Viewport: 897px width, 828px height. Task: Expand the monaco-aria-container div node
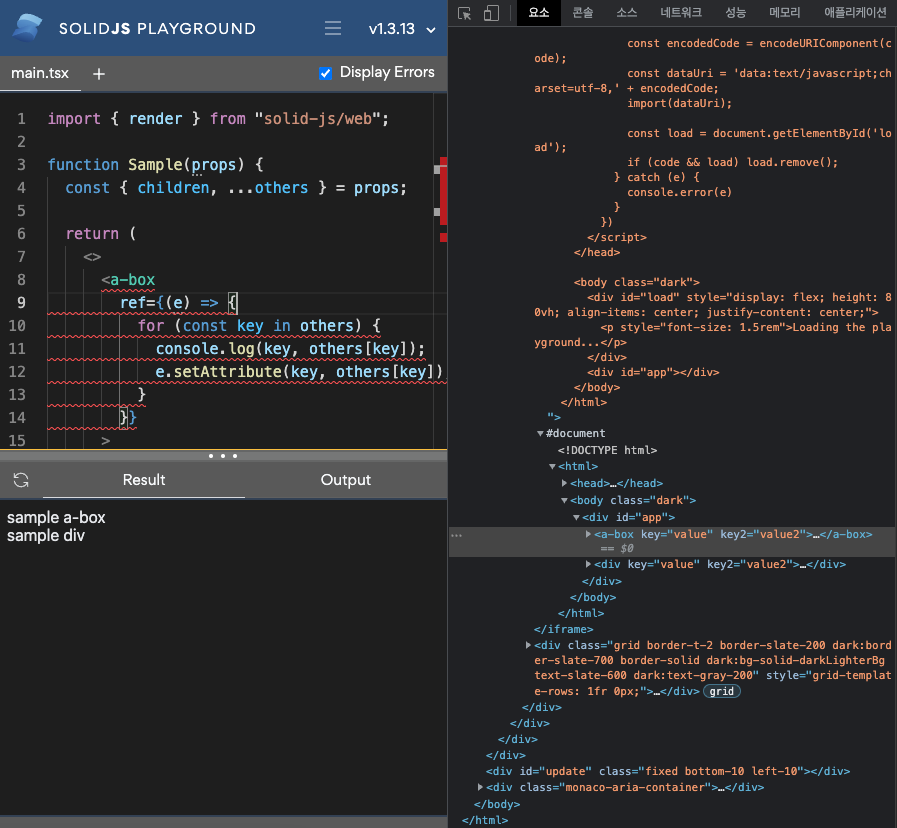480,787
